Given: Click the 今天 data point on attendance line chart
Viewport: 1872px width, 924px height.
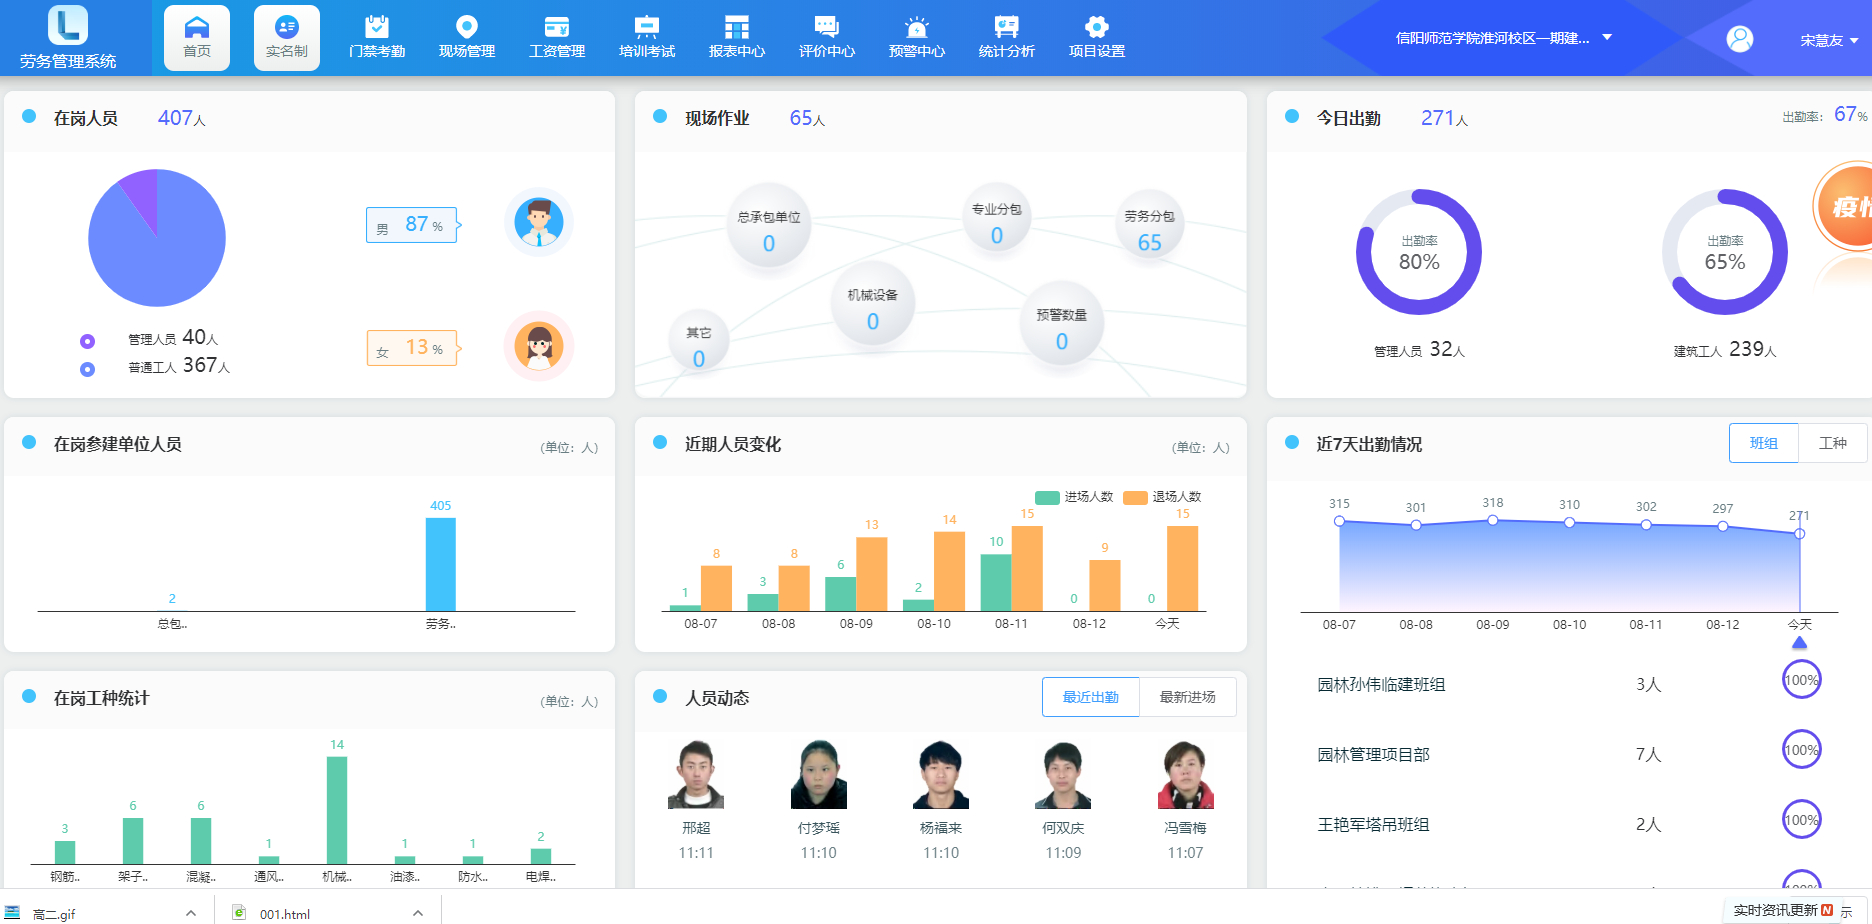Looking at the screenshot, I should click(x=1799, y=534).
